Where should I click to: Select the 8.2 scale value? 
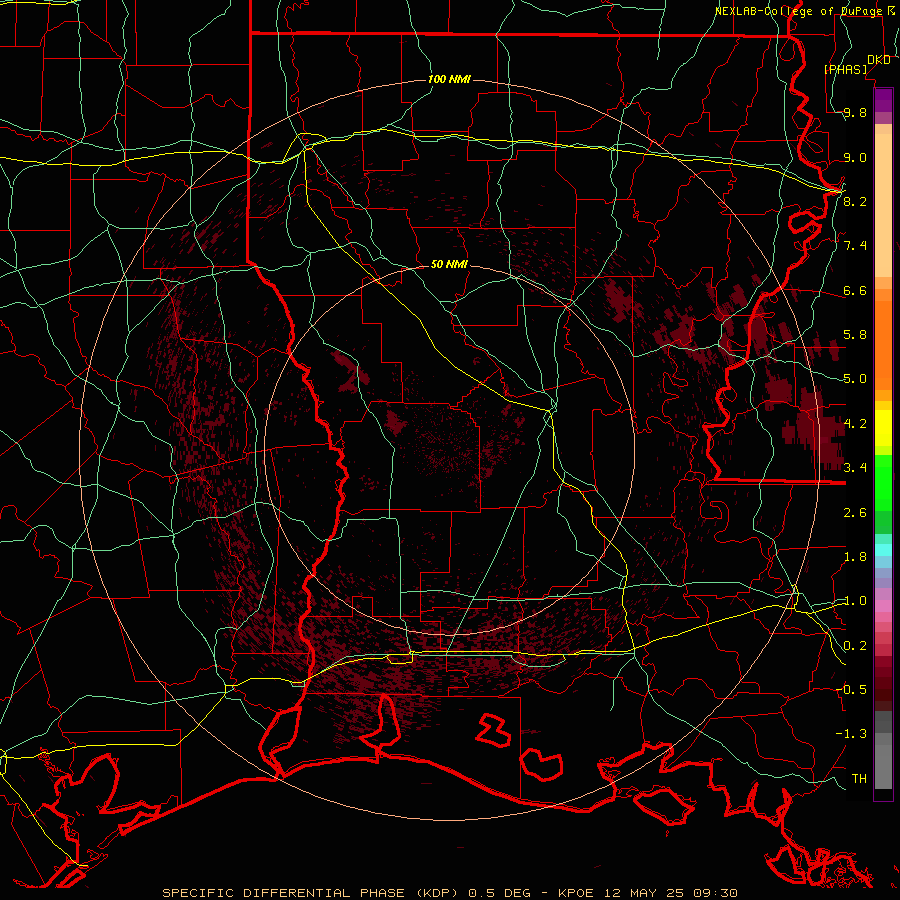tap(855, 201)
